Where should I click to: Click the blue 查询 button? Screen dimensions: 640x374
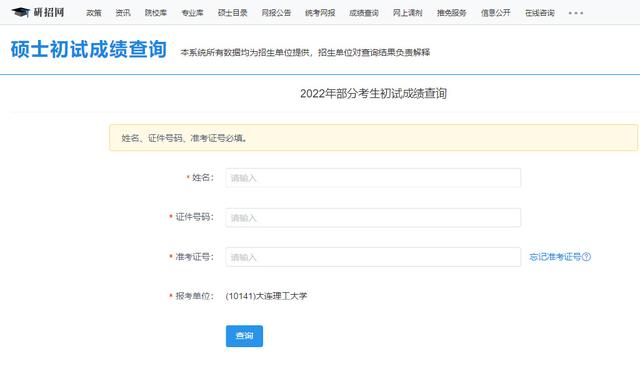(244, 336)
